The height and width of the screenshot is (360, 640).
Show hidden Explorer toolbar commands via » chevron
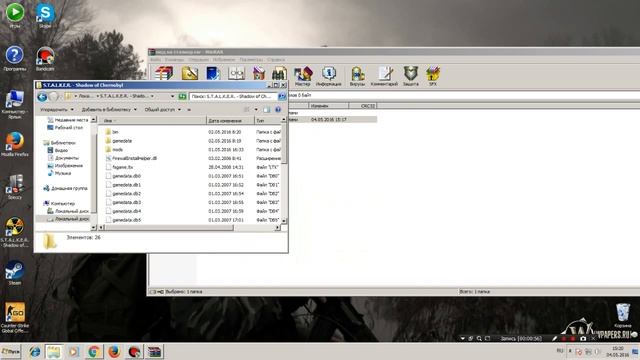point(189,109)
